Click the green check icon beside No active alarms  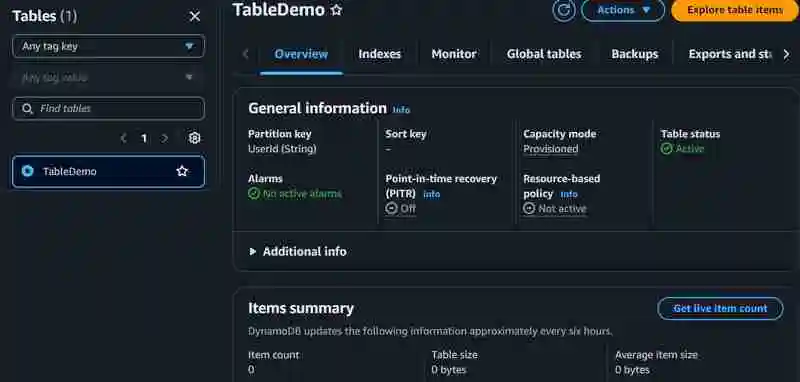(x=254, y=194)
